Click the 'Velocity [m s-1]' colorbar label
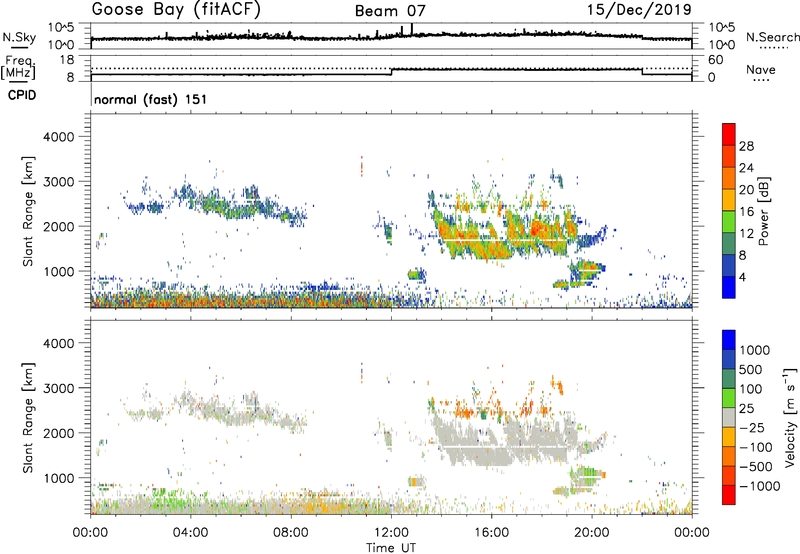 [790, 417]
